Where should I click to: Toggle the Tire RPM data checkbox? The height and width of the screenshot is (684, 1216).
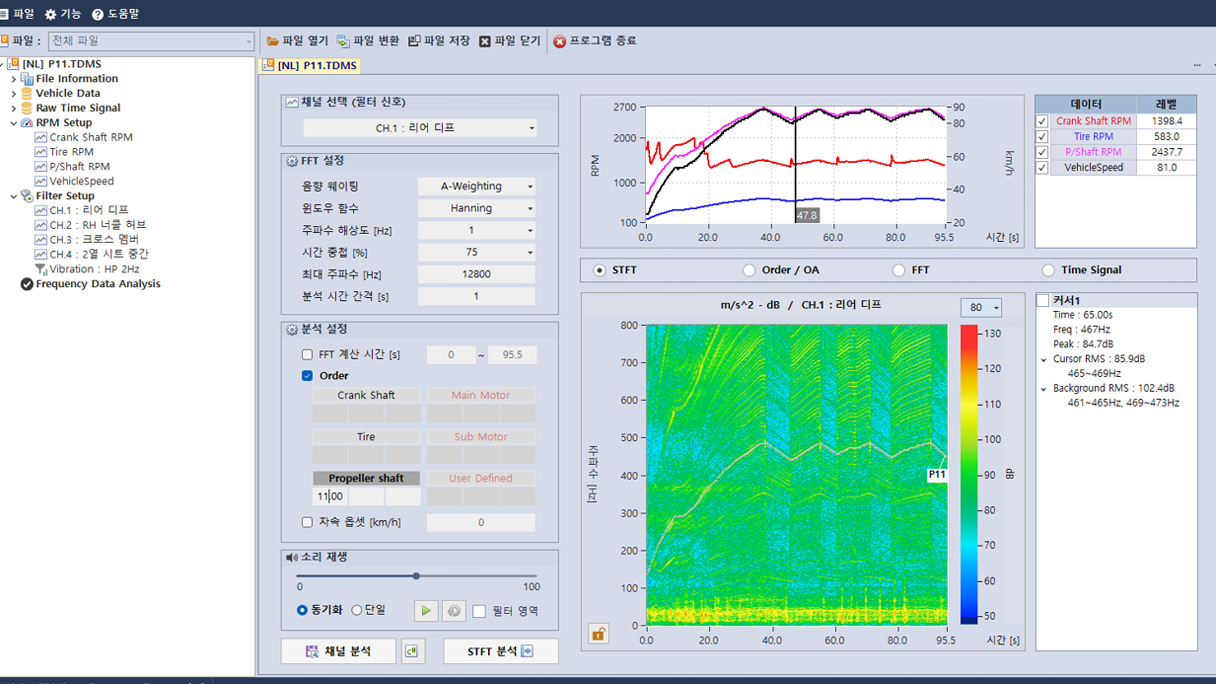tap(1043, 137)
